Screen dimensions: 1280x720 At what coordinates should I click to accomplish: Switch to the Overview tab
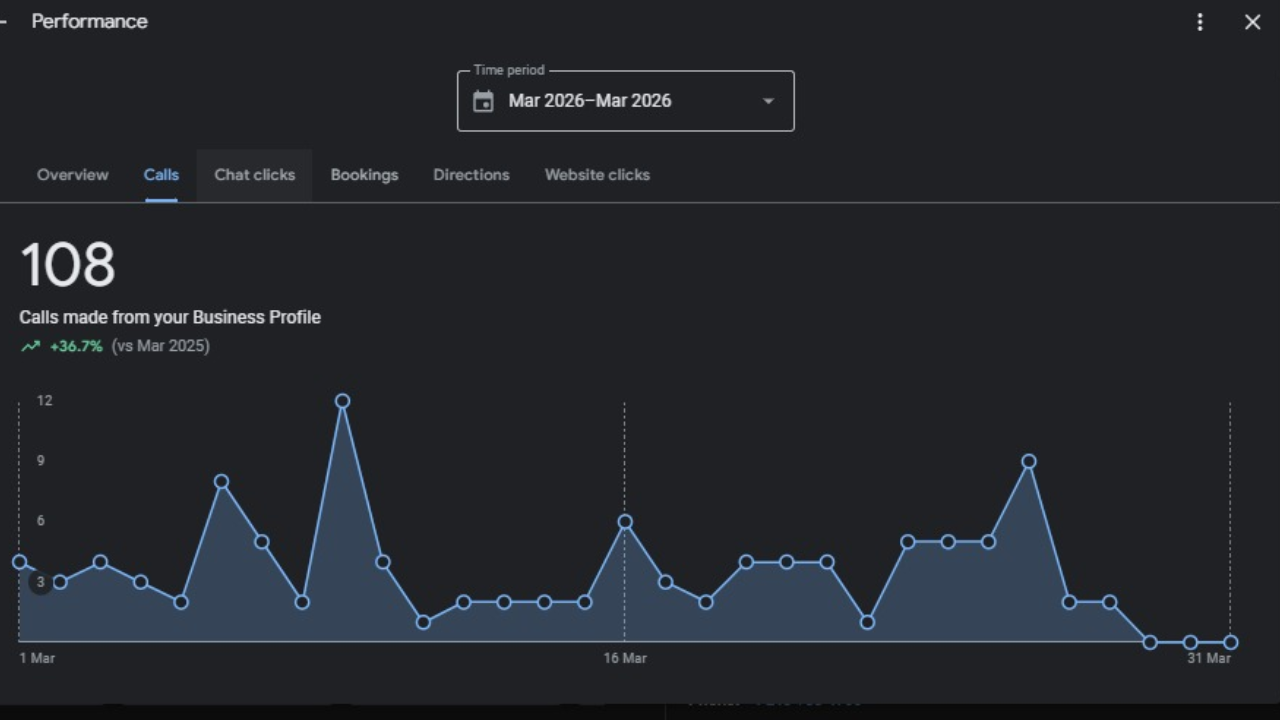point(72,175)
